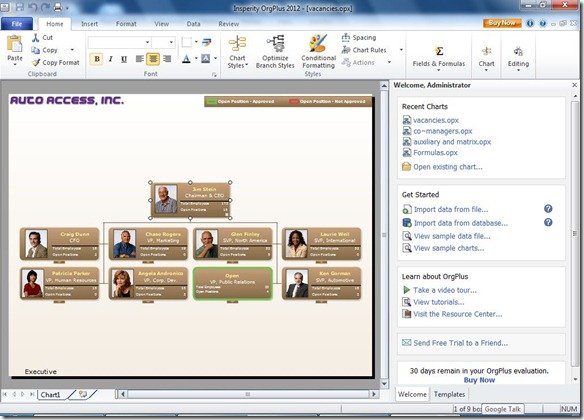Viewport: 584px width, 420px height.
Task: Select Craig Dunn CFO box
Action: [60, 244]
